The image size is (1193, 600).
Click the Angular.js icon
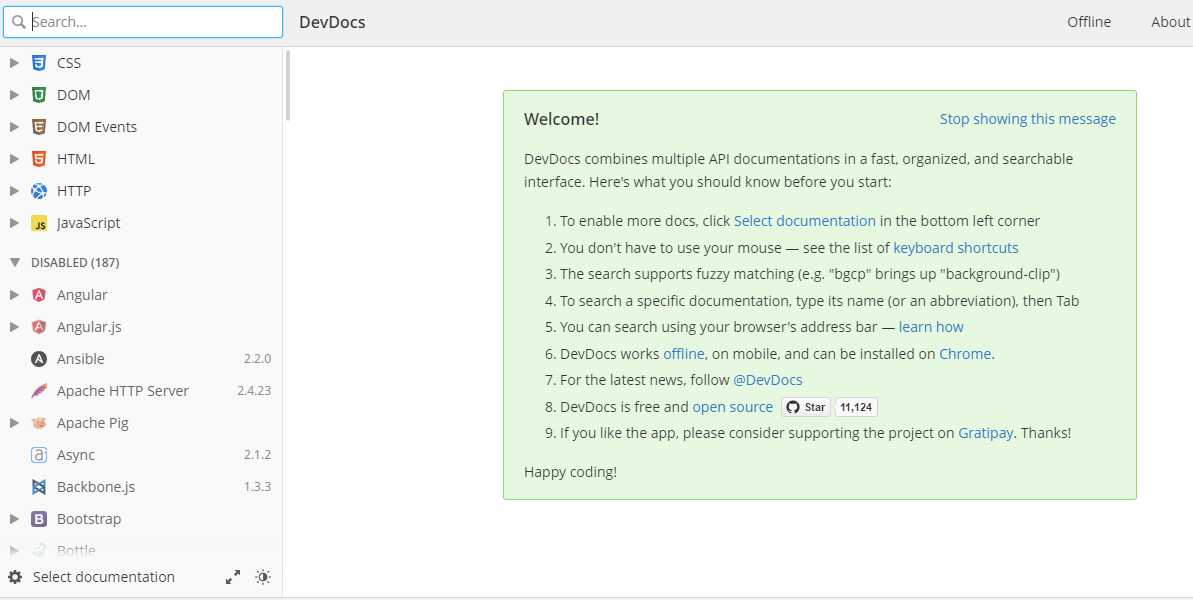(39, 327)
